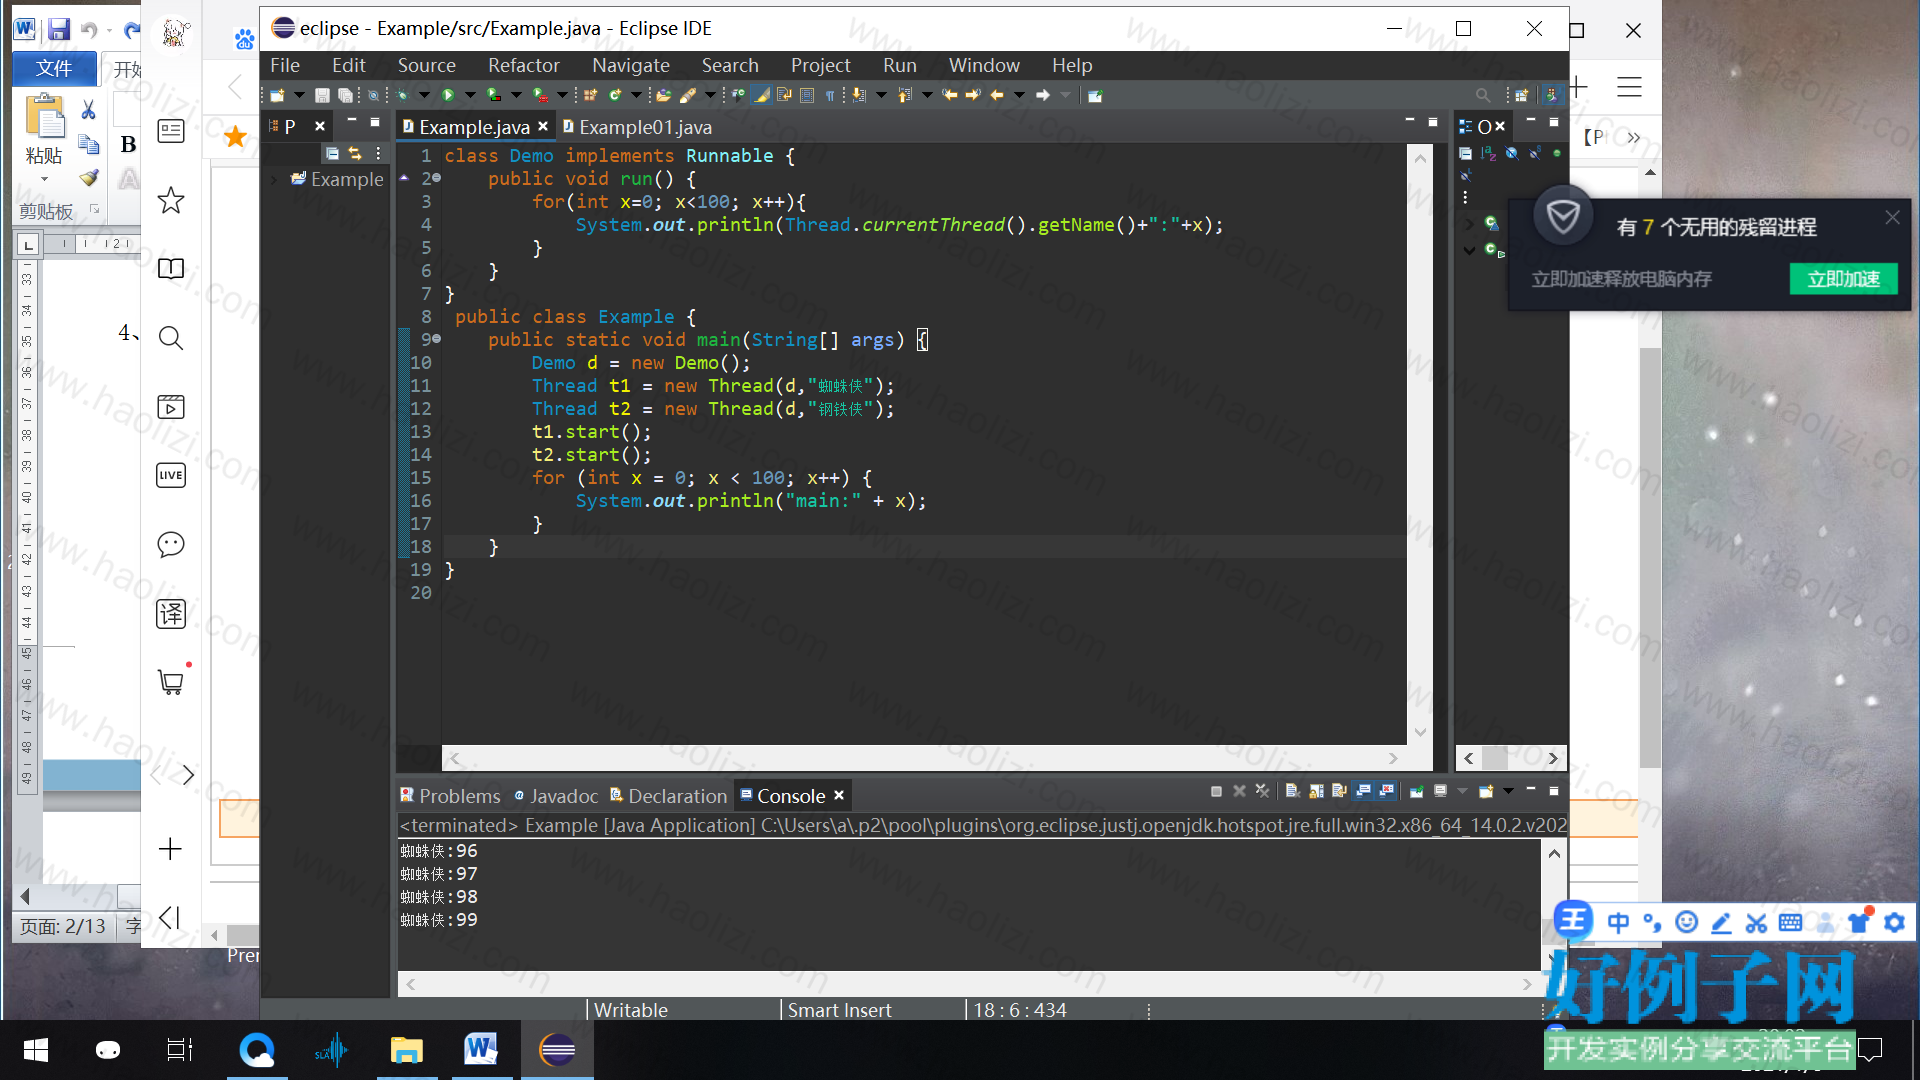Open the Debug configurations dropdown arrow

[424, 95]
